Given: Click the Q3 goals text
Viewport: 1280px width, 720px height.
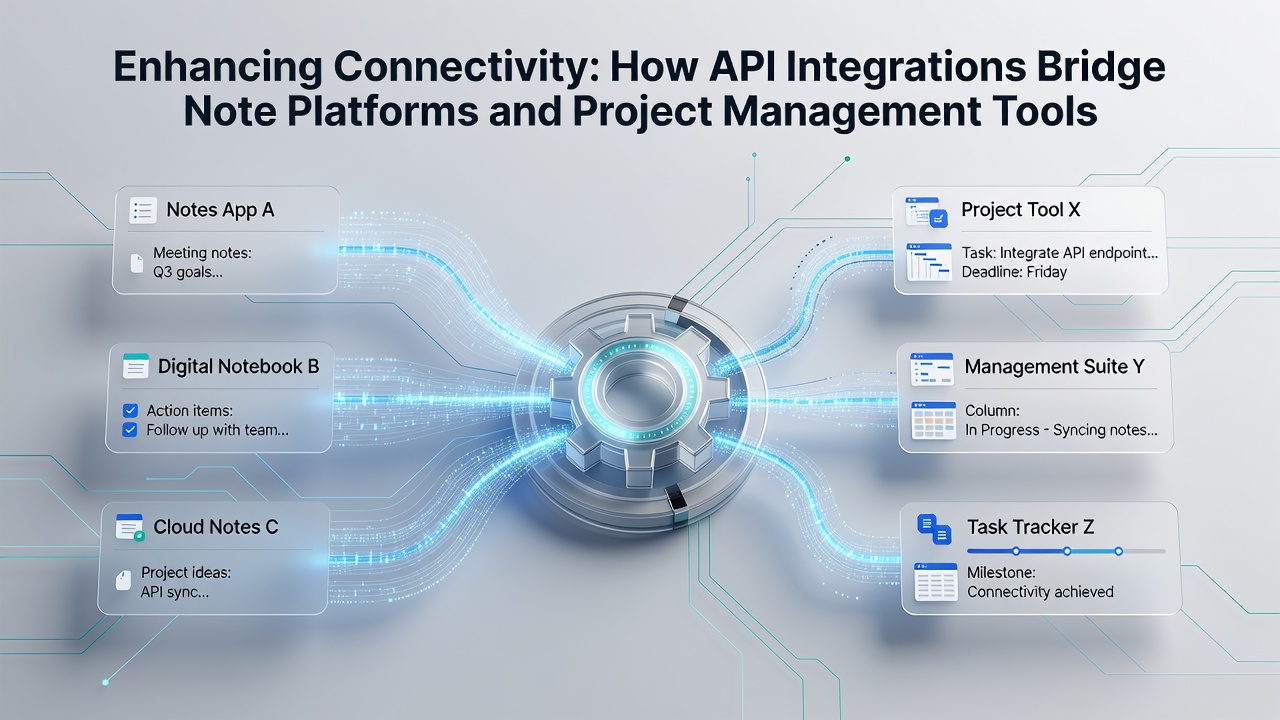Looking at the screenshot, I should point(188,271).
